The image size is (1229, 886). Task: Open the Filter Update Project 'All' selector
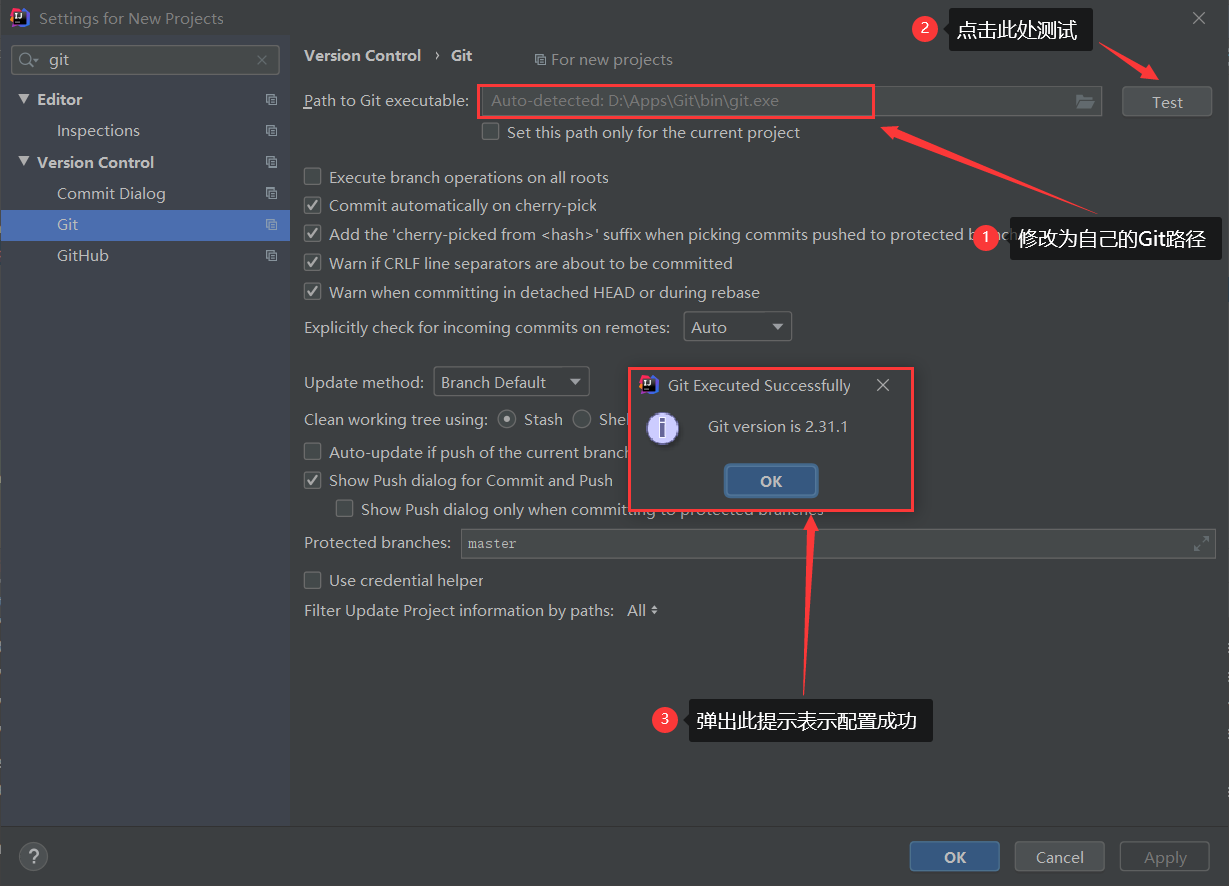click(x=642, y=610)
